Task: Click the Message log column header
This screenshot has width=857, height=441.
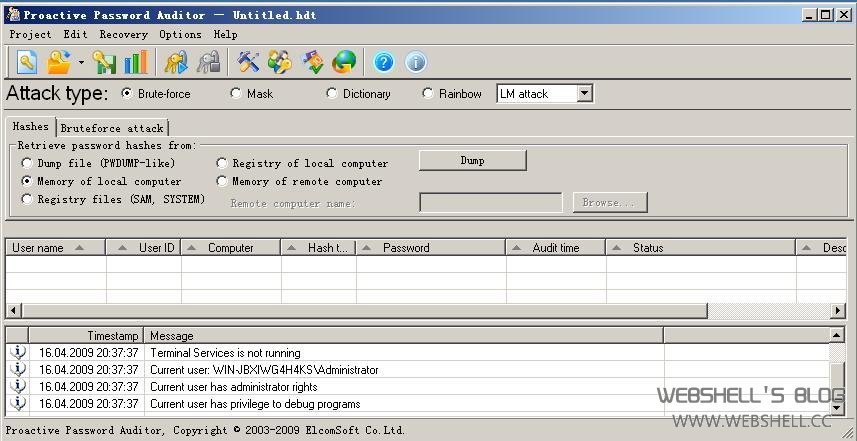Action: (403, 335)
